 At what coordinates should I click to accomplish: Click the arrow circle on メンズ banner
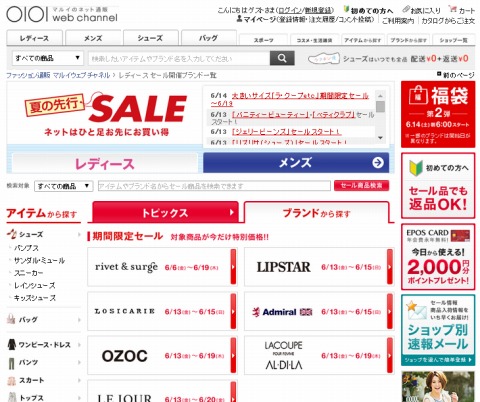point(378,163)
